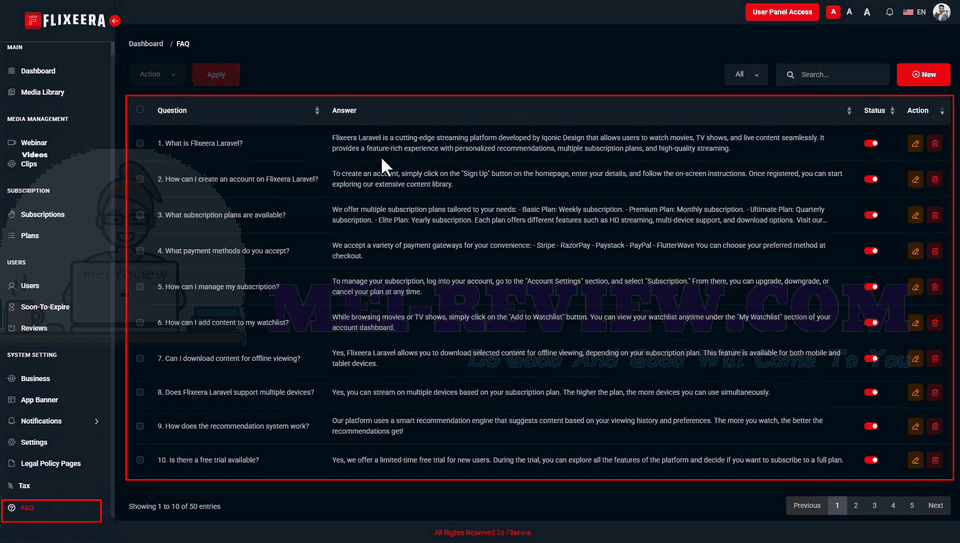
Task: Go to pagination page 2
Action: (856, 506)
